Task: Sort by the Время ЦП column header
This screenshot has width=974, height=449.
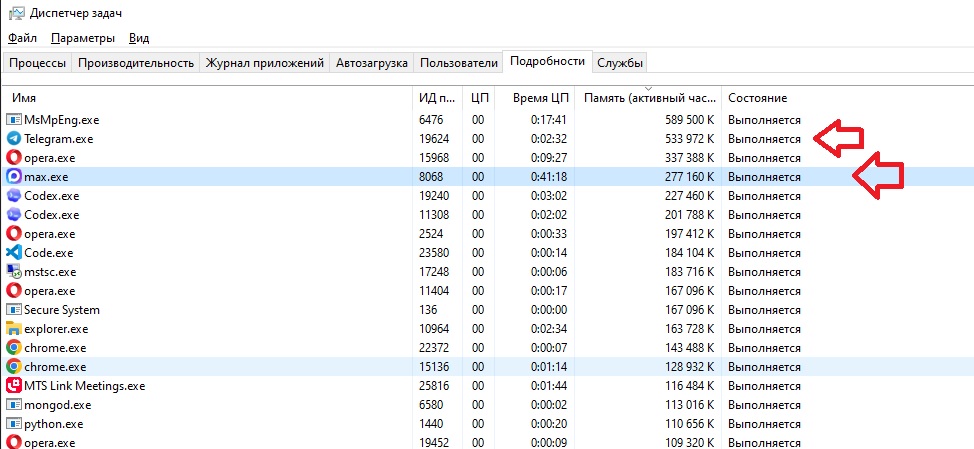Action: tap(535, 98)
